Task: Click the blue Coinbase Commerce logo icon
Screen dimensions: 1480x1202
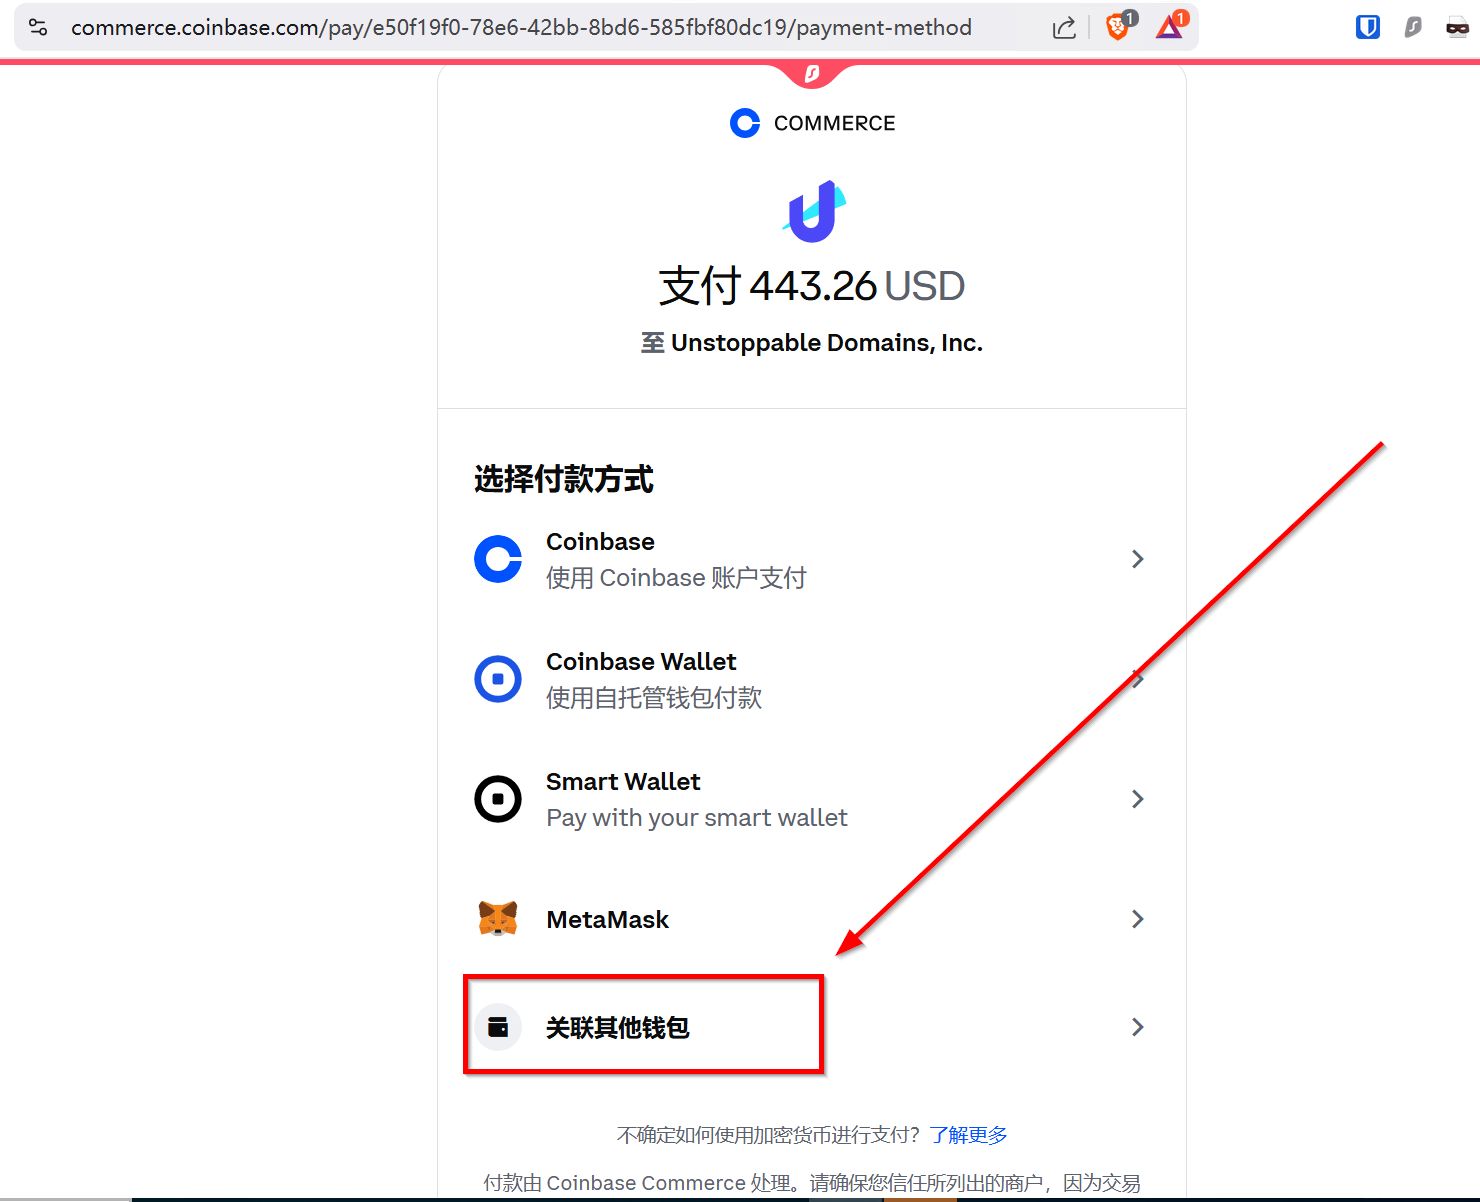Action: tap(745, 123)
